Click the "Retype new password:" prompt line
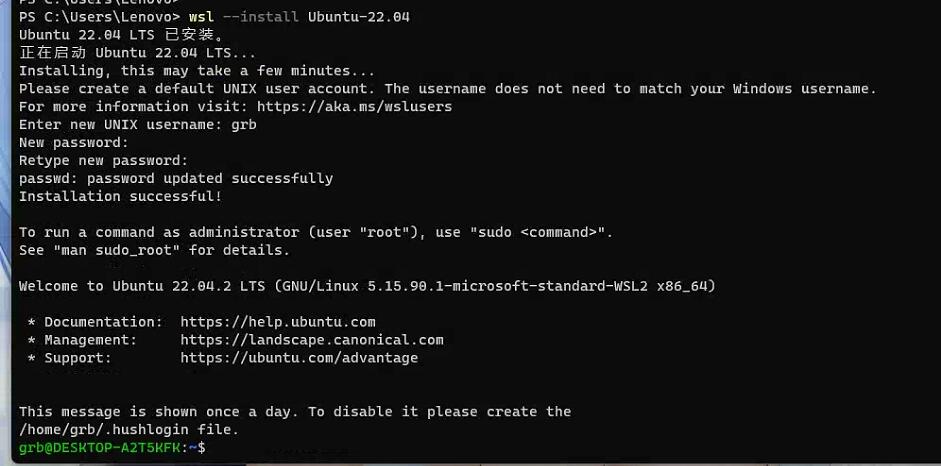Screen dimensions: 941x466 tap(104, 161)
